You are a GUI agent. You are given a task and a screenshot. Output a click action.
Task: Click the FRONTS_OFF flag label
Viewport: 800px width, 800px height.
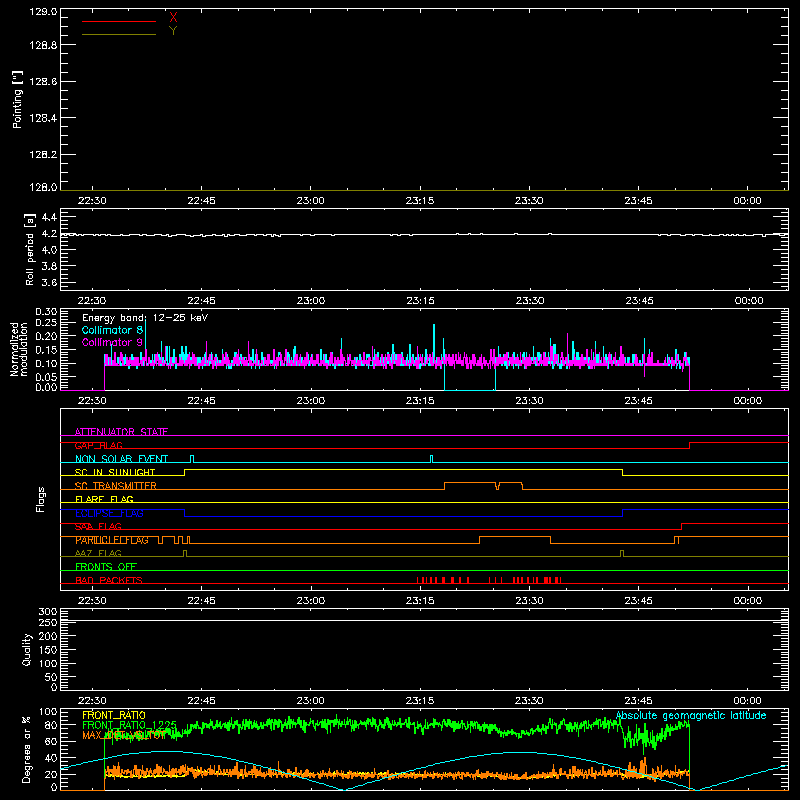click(x=106, y=567)
